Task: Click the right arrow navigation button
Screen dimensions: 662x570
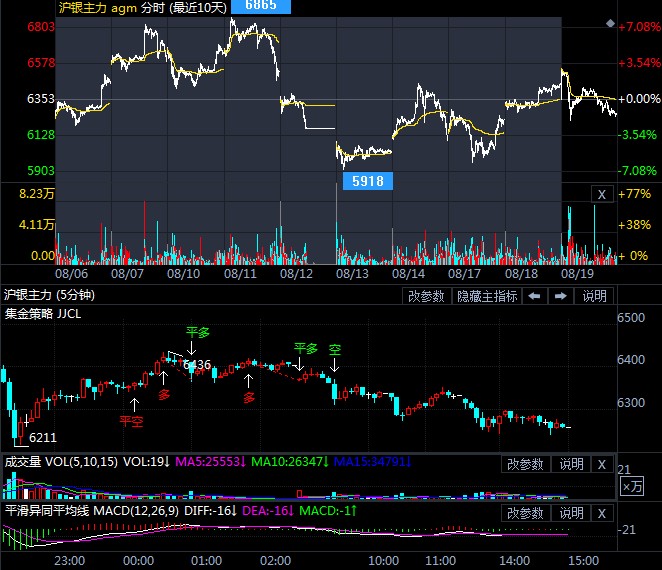Action: pyautogui.click(x=561, y=296)
